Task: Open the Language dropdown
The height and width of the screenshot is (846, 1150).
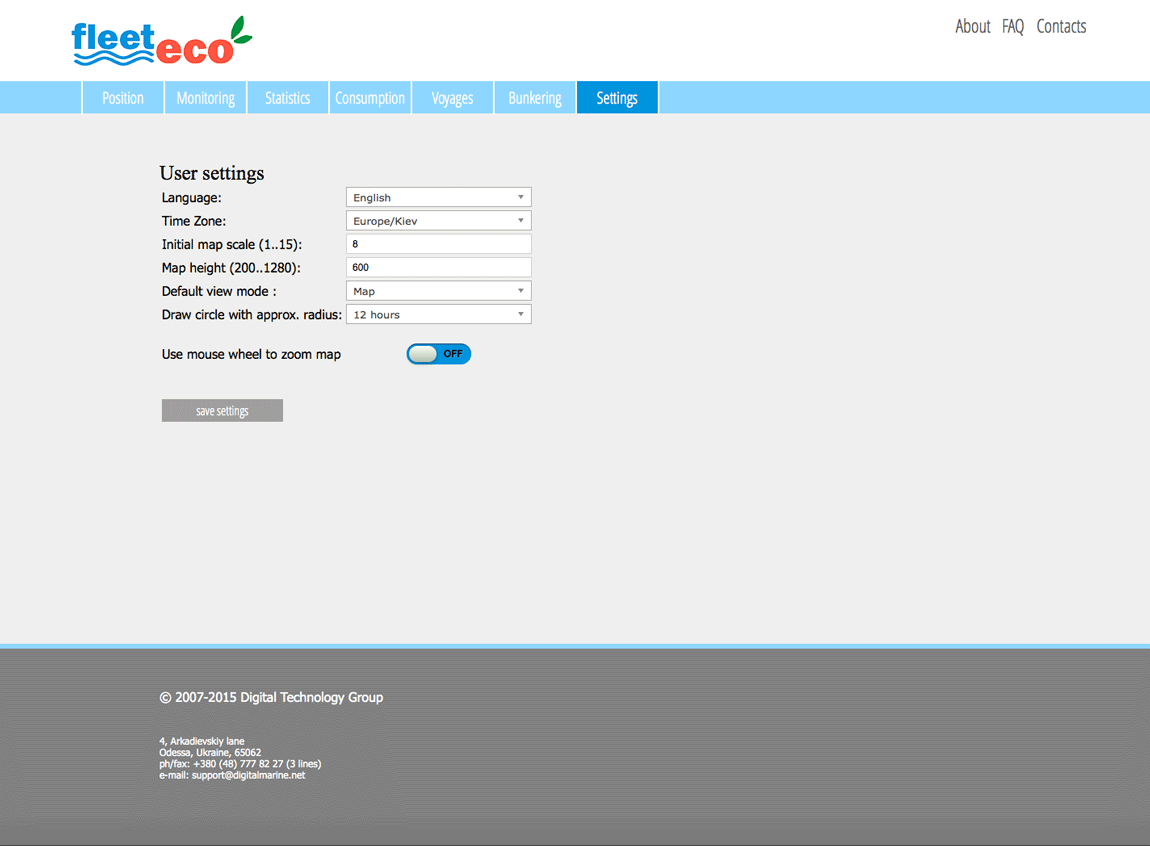Action: 438,198
